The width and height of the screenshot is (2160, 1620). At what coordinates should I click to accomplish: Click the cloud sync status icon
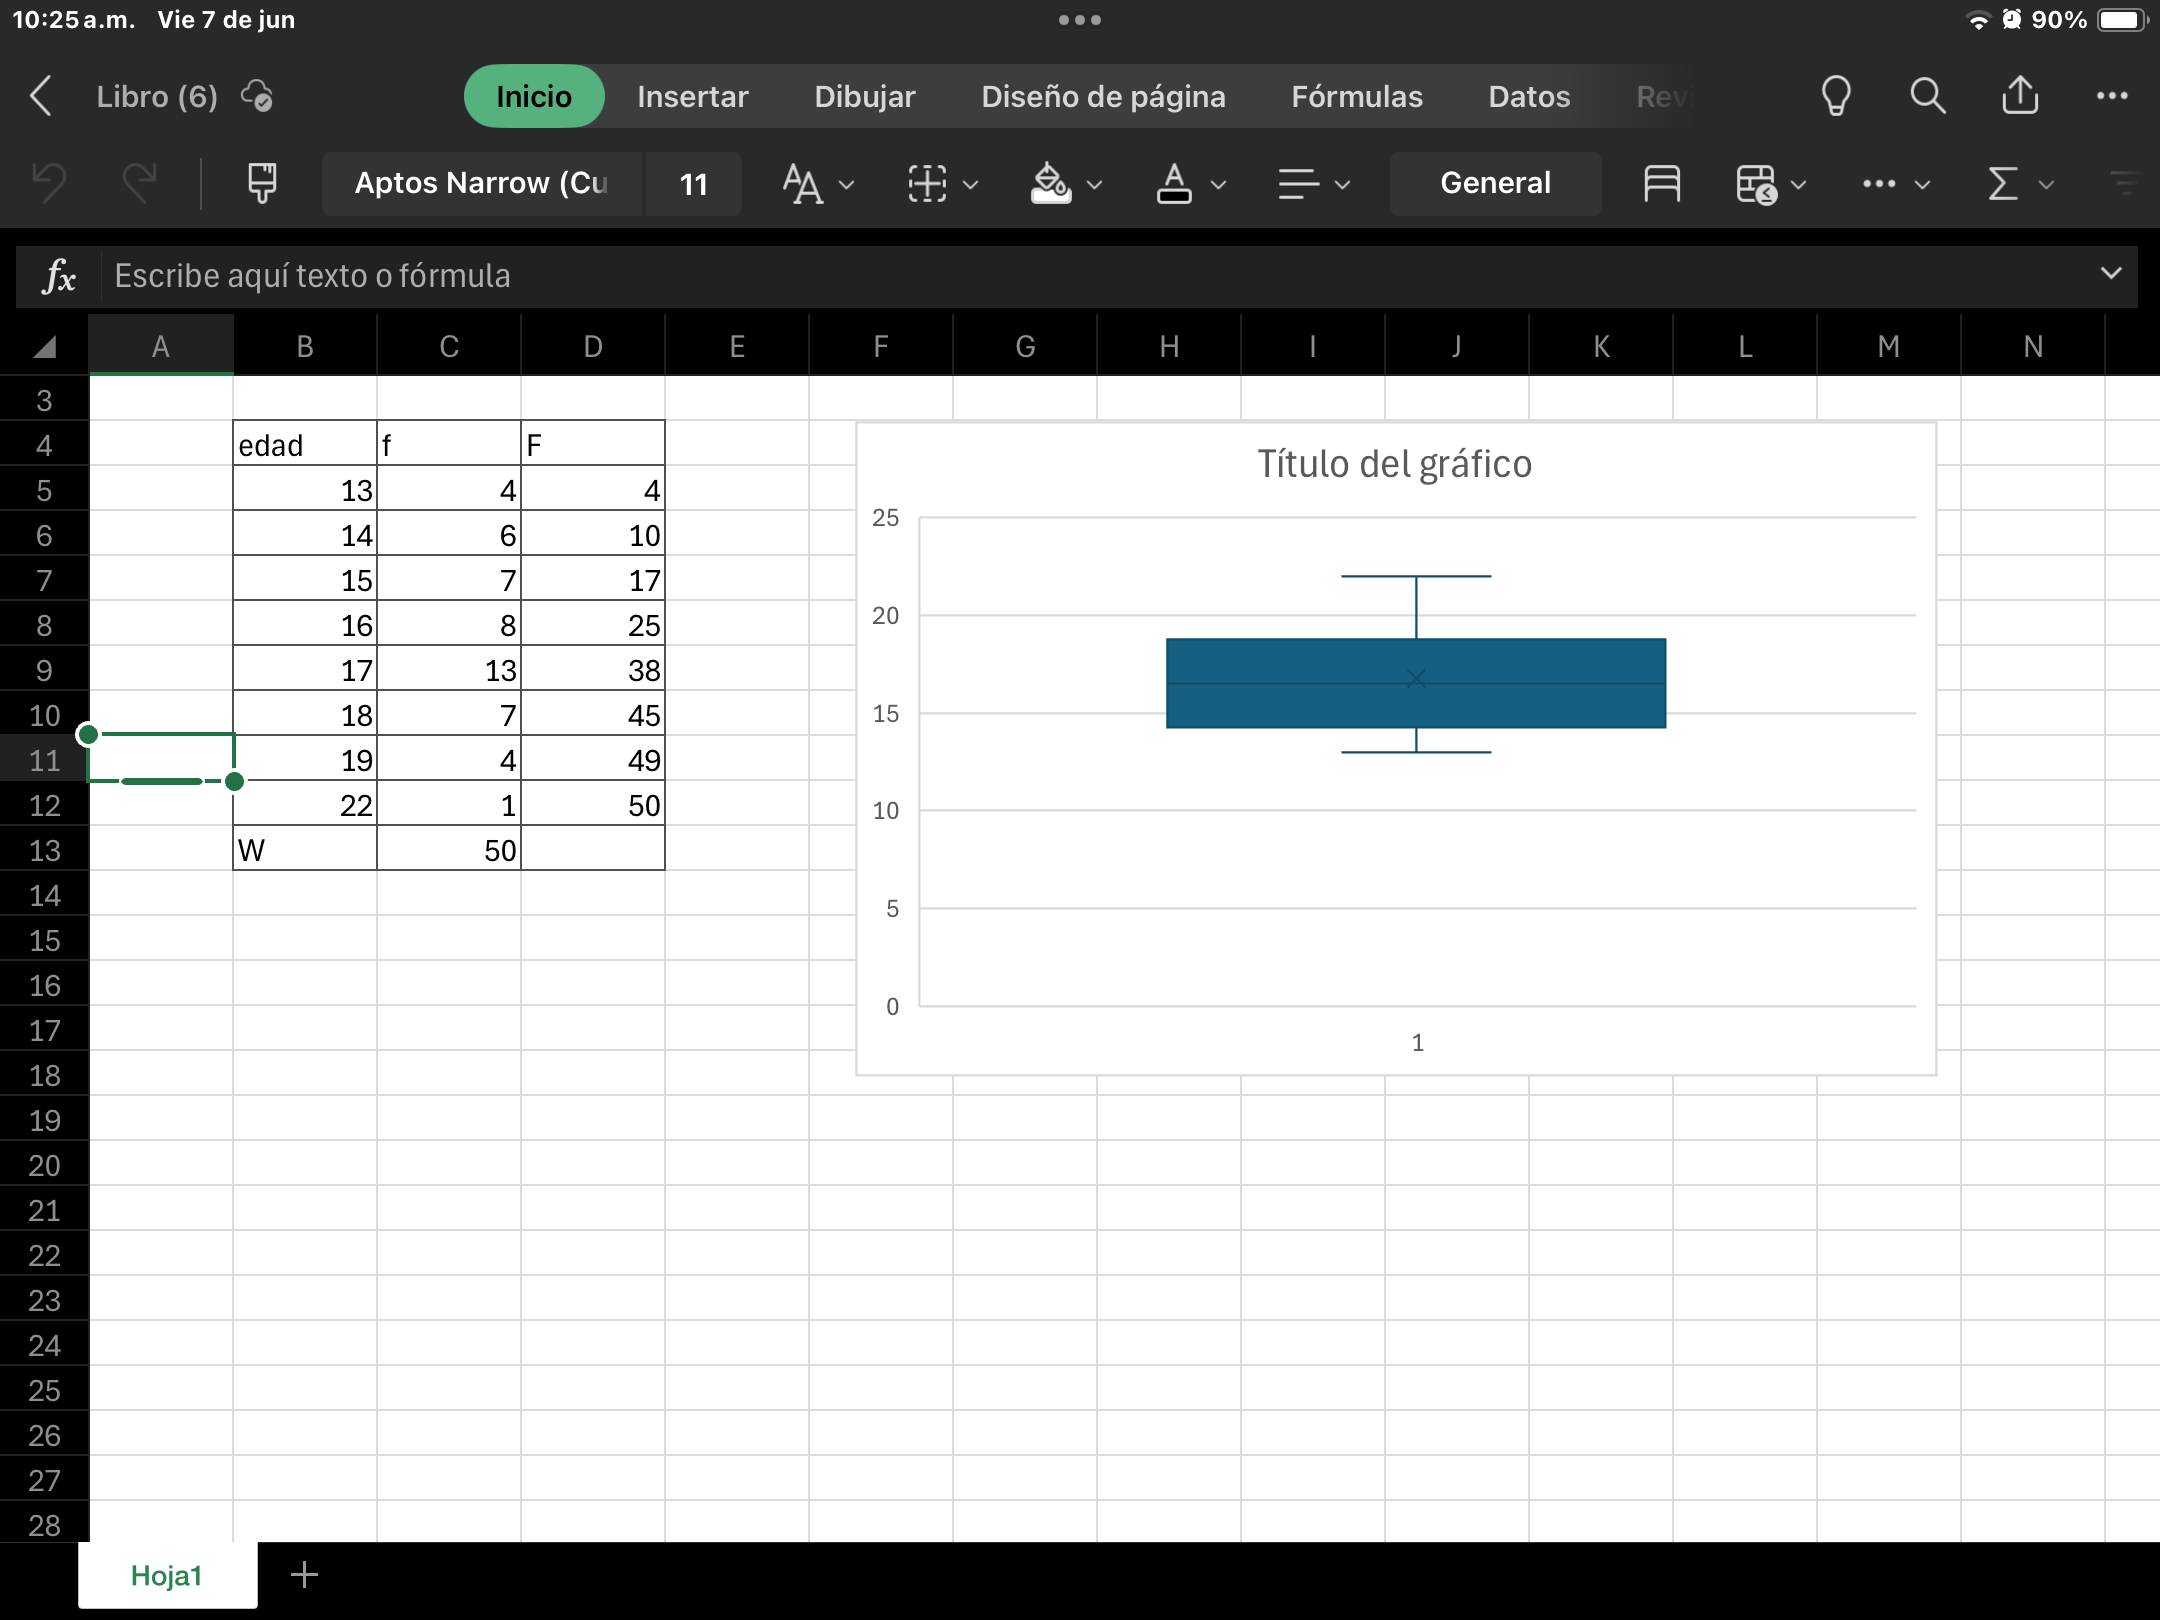tap(257, 96)
